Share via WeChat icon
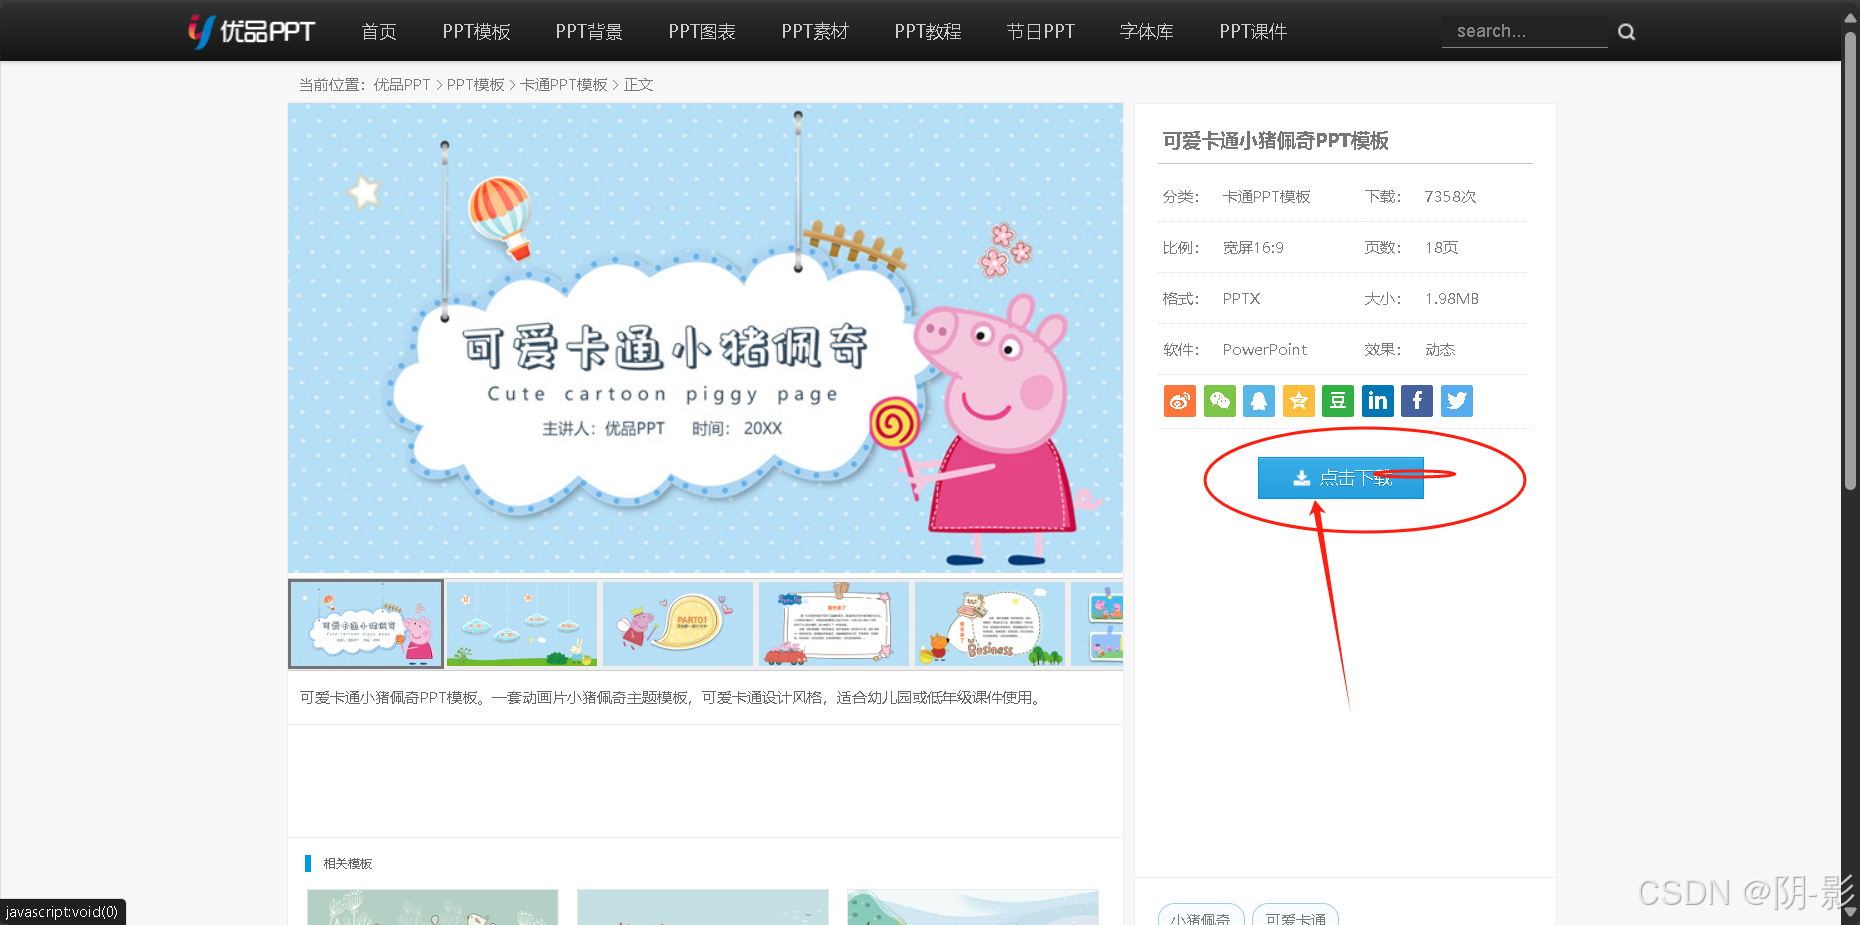This screenshot has width=1860, height=925. pos(1220,401)
